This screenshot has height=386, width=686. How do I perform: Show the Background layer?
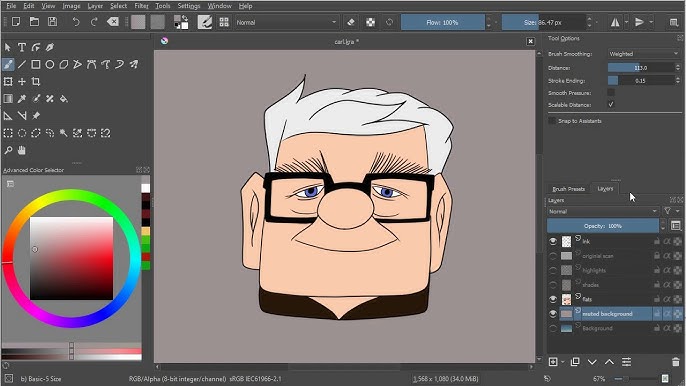[x=553, y=328]
